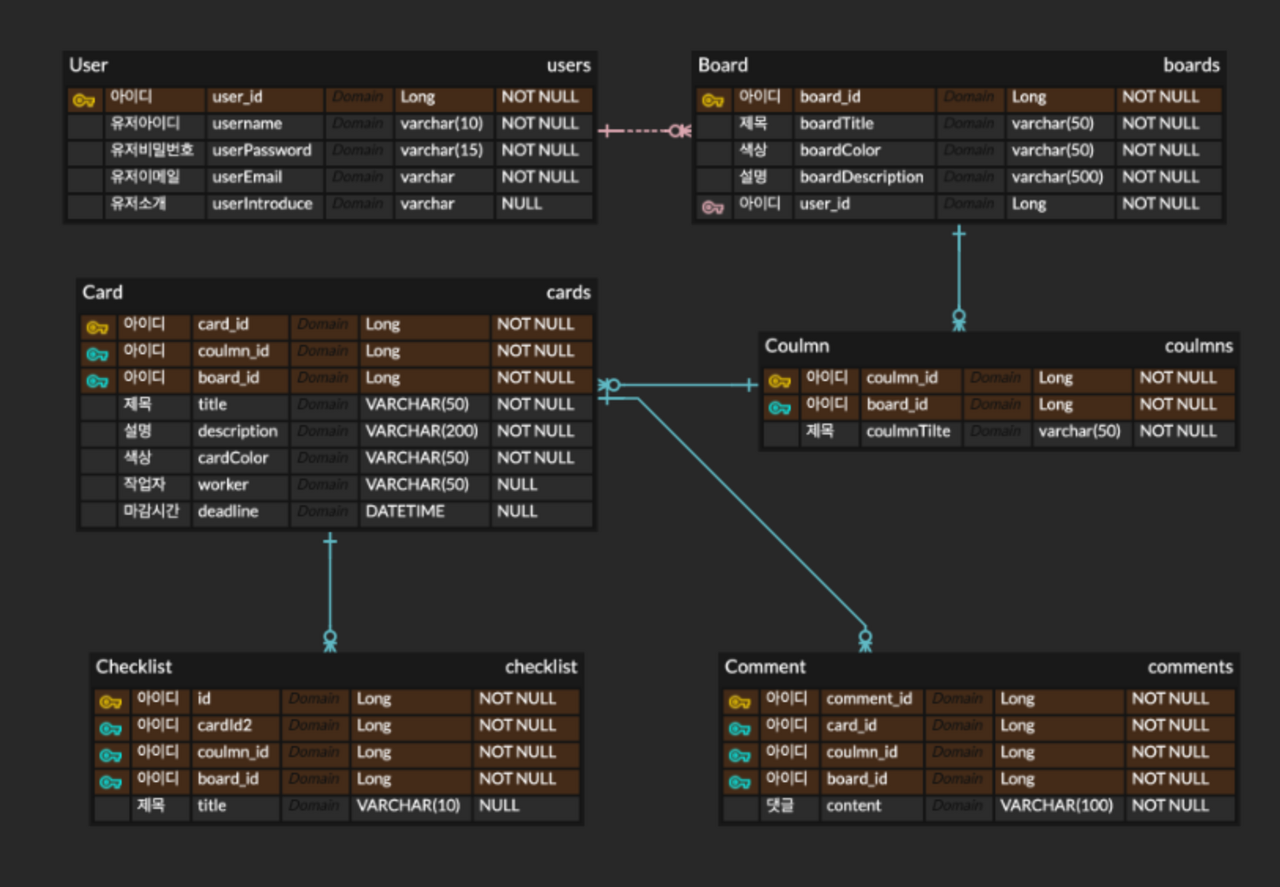Image resolution: width=1280 pixels, height=887 pixels.
Task: Click the Card to Checklist relationship line
Action: 330,592
